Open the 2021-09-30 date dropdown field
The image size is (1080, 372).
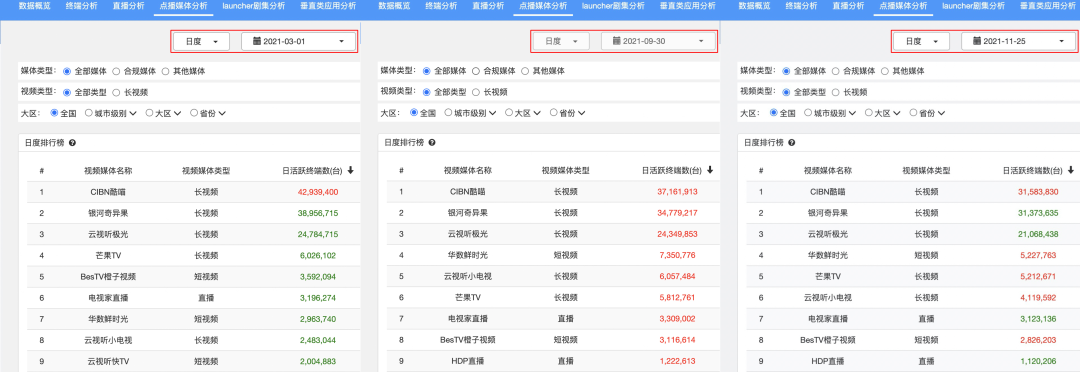[x=657, y=41]
